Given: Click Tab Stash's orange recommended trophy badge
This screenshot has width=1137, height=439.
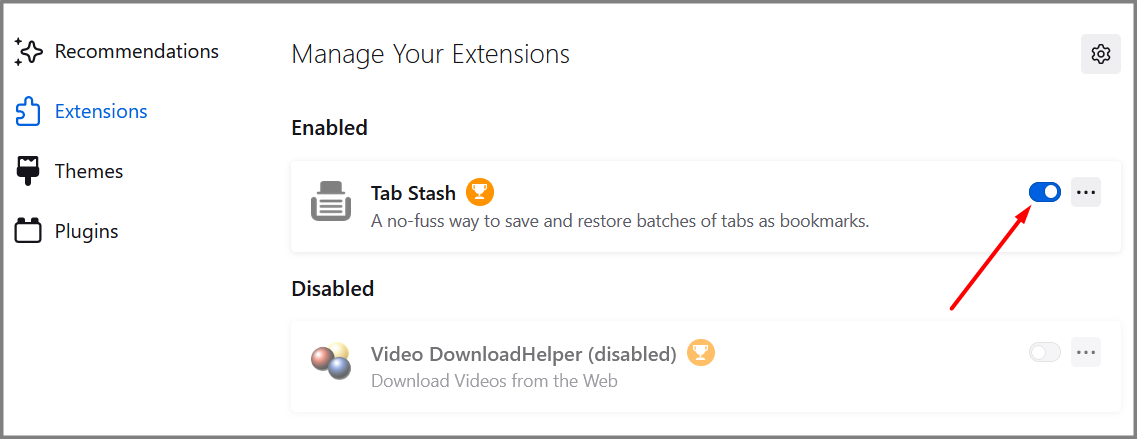Looking at the screenshot, I should [x=480, y=192].
